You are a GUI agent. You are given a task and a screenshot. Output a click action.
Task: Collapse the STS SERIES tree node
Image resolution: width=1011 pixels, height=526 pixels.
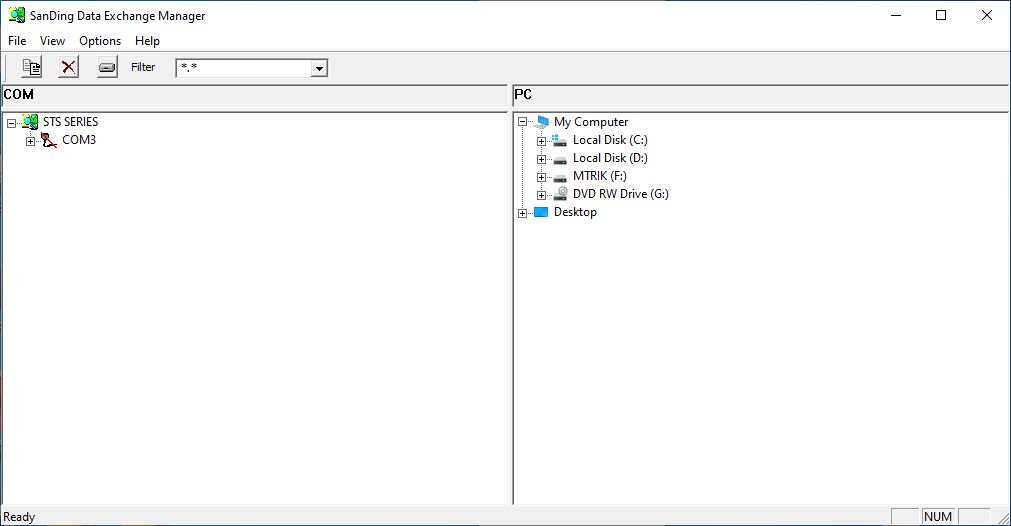pos(11,123)
